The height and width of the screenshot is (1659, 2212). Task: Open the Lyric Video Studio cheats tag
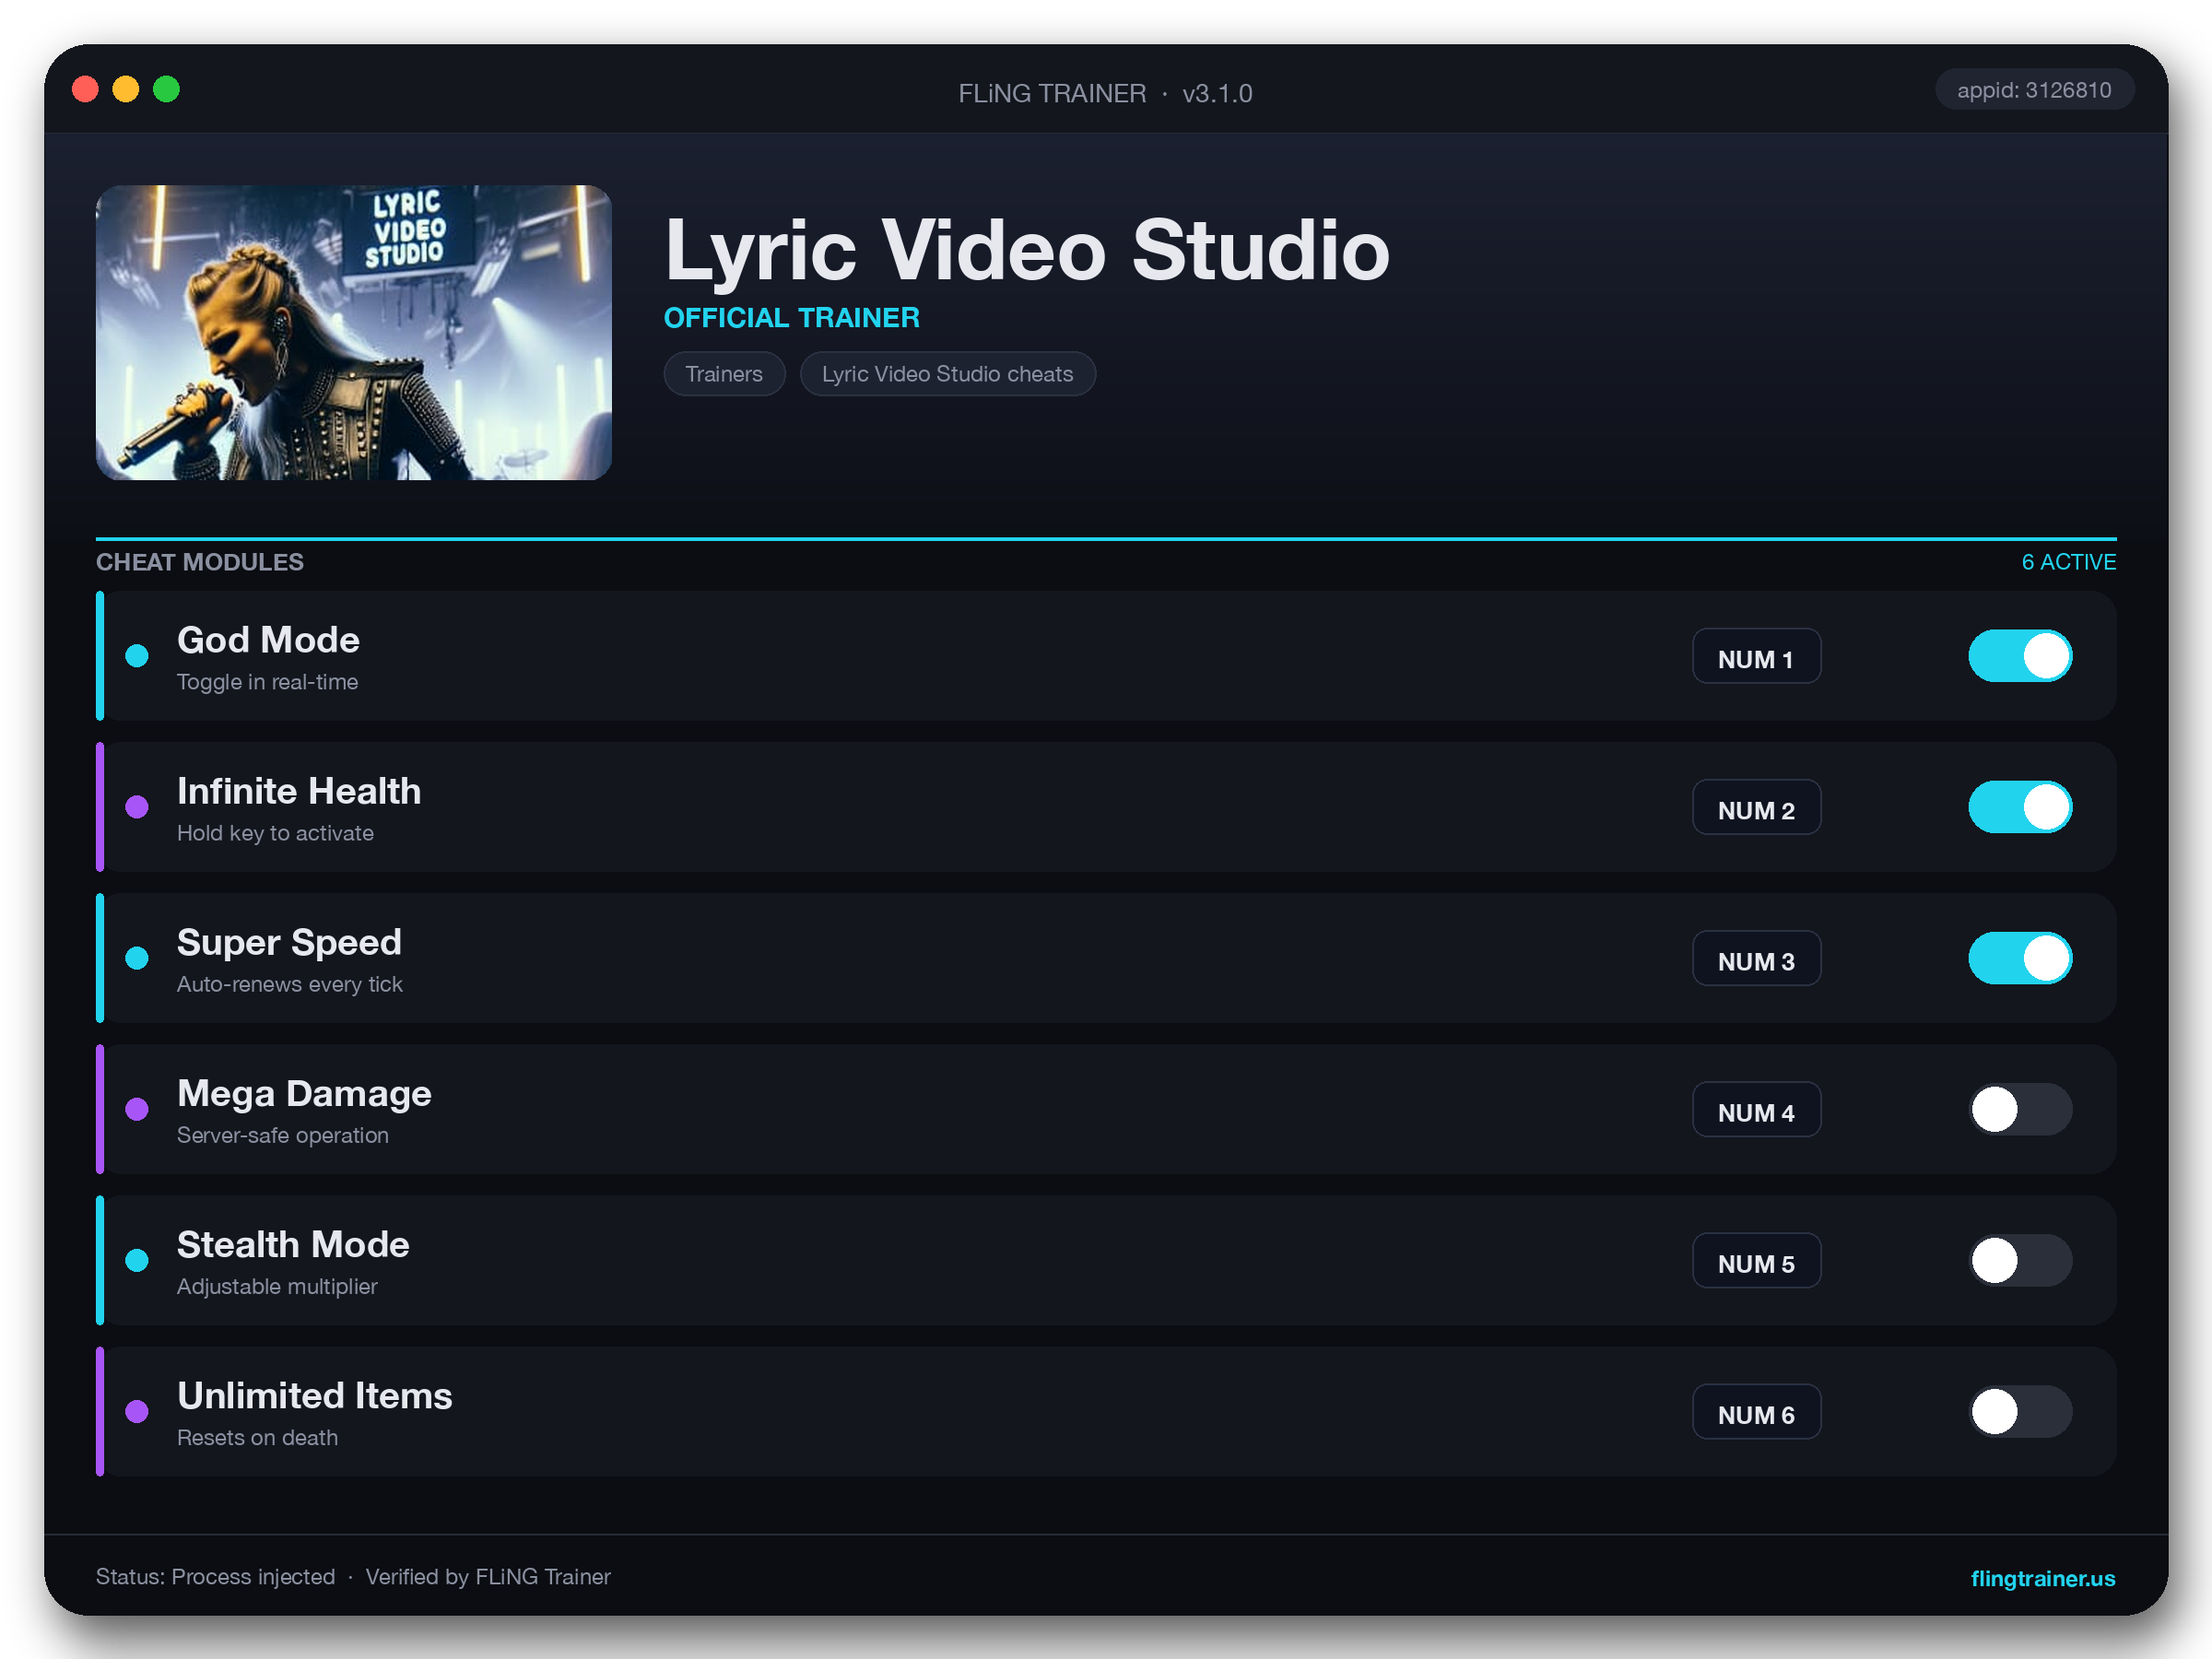947,374
